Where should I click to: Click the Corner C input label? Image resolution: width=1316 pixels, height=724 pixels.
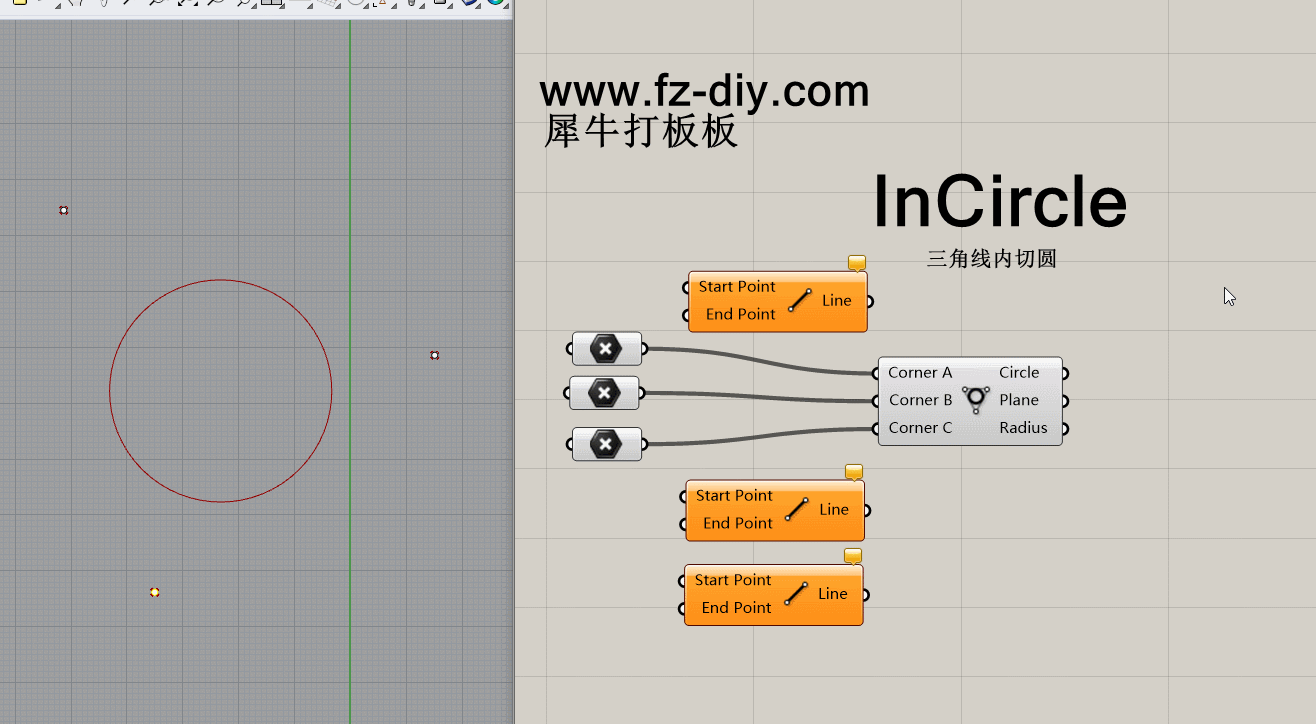point(920,428)
